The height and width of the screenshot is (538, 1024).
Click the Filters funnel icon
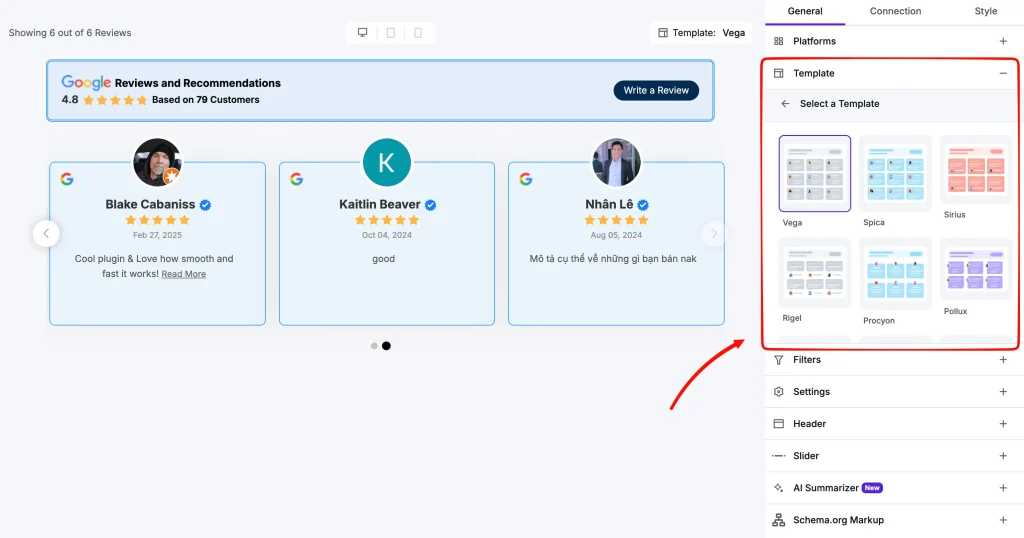click(x=778, y=360)
